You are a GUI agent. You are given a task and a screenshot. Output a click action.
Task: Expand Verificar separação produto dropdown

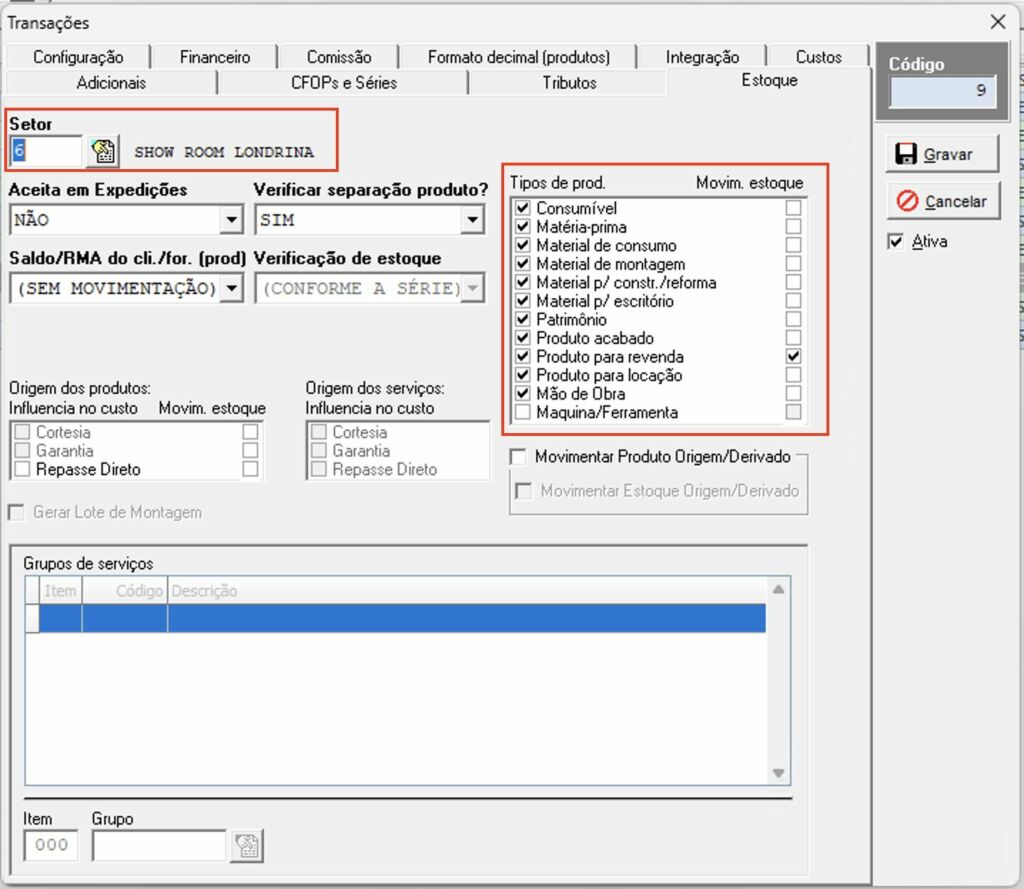point(472,219)
